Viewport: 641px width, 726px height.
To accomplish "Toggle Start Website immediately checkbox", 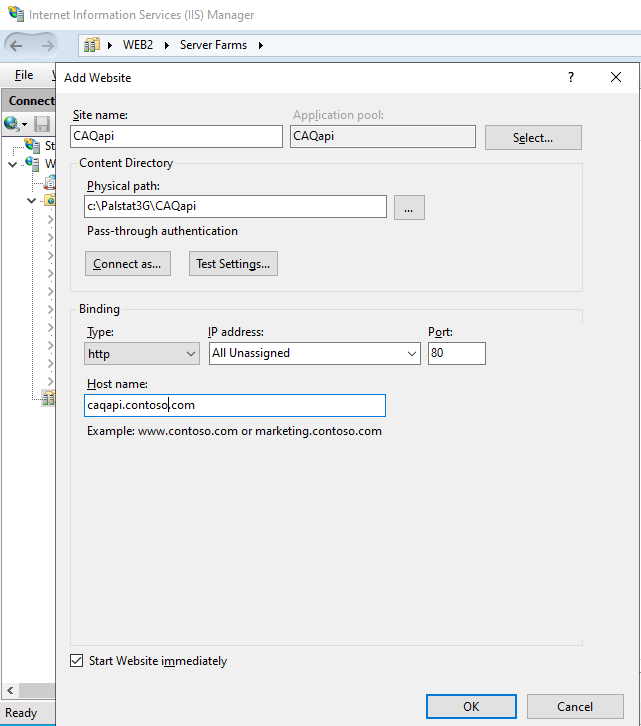I will coord(76,660).
